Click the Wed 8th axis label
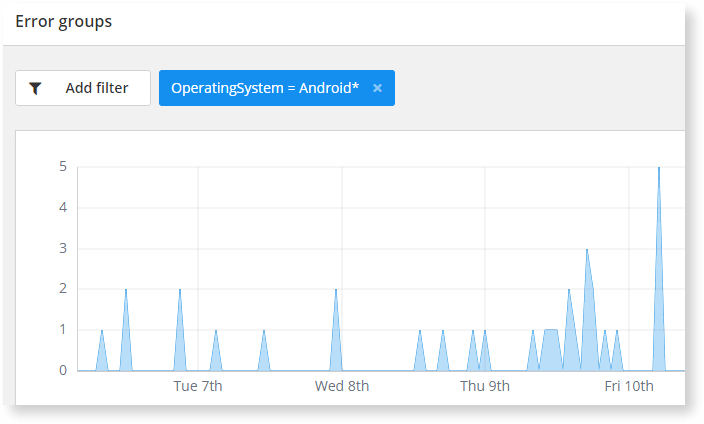Viewport: 704px width, 424px height. [x=342, y=386]
